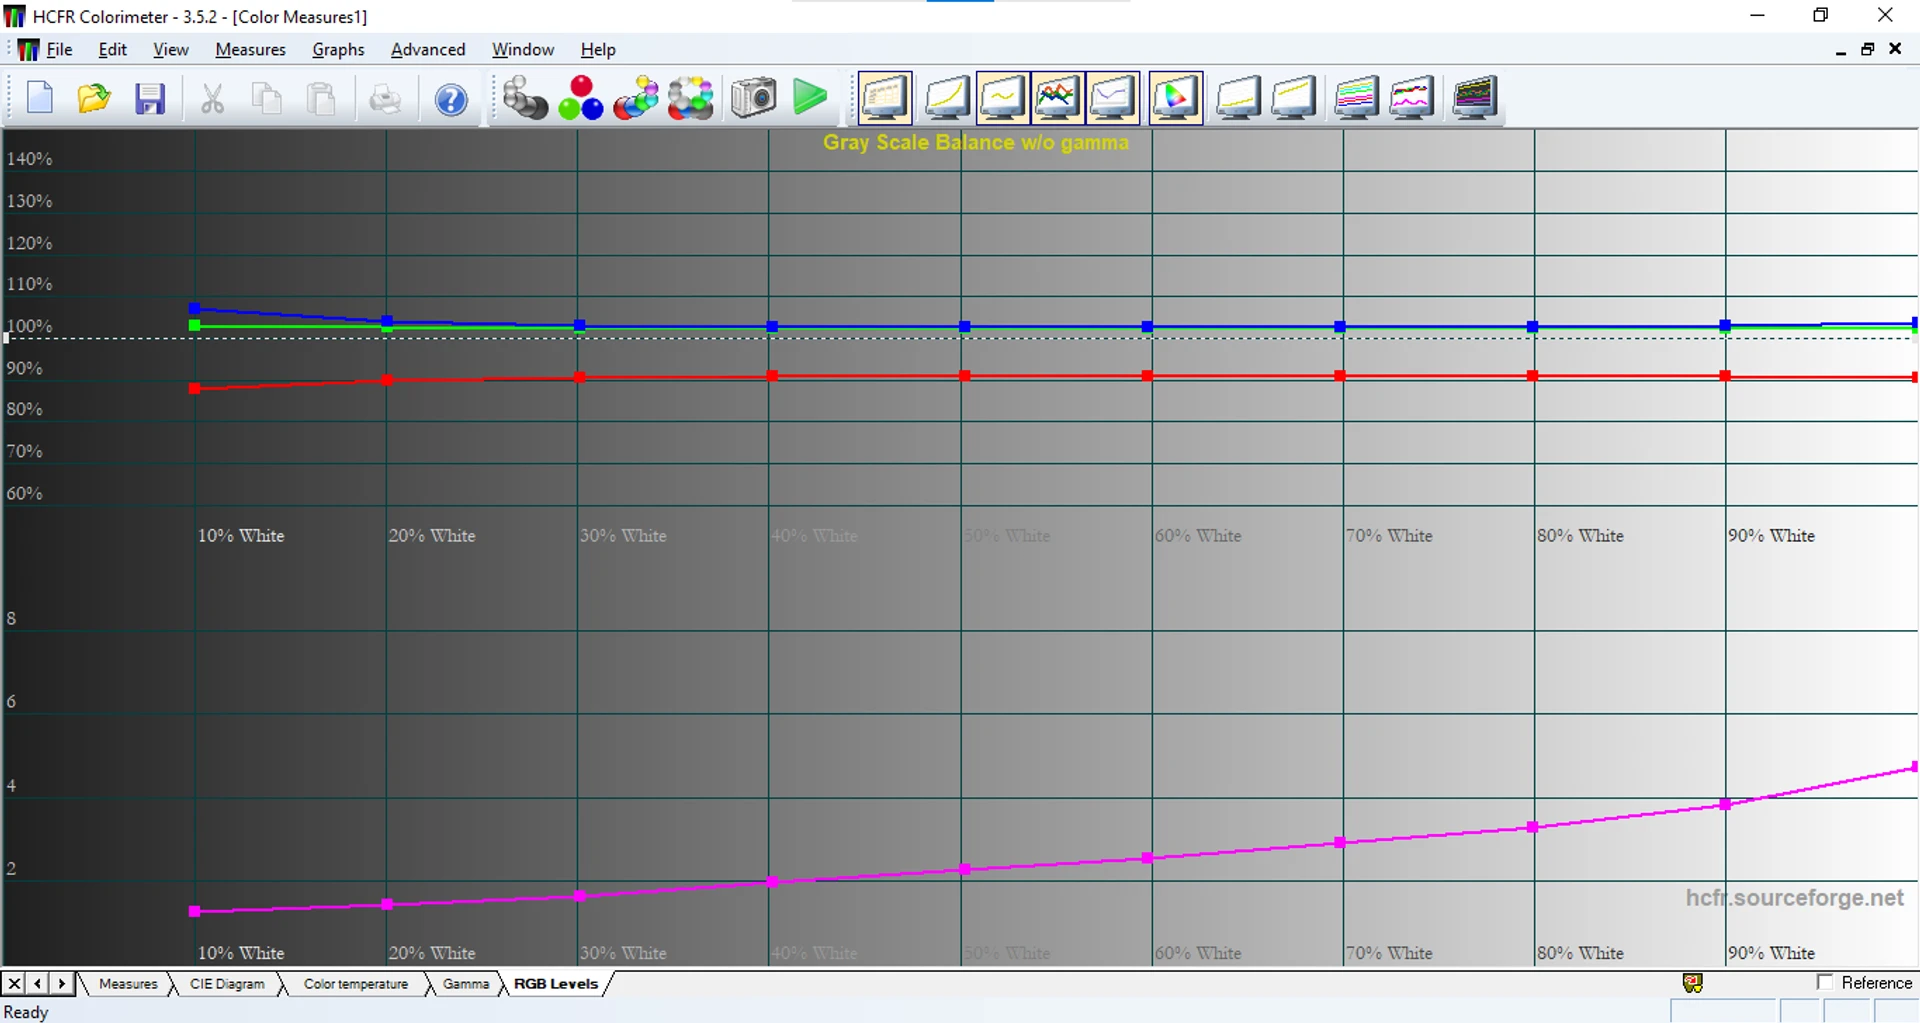Click the Paste clipboard icon
Screen dimensions: 1920x1023
click(x=322, y=98)
